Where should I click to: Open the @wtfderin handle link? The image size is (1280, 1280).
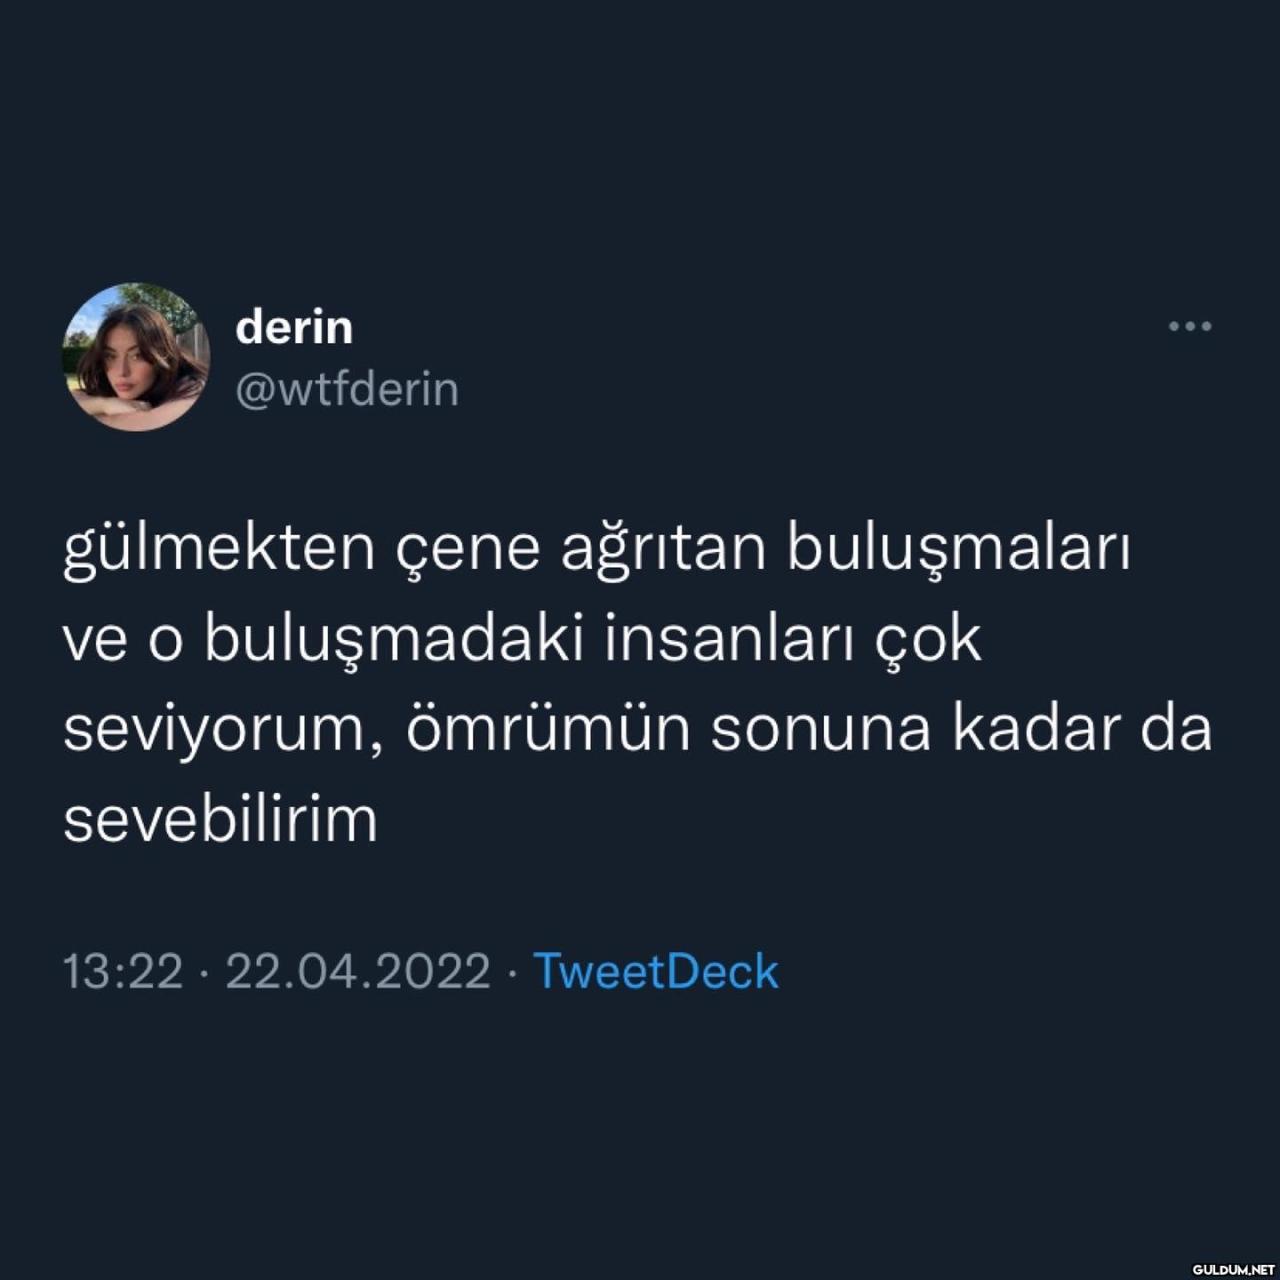click(347, 389)
